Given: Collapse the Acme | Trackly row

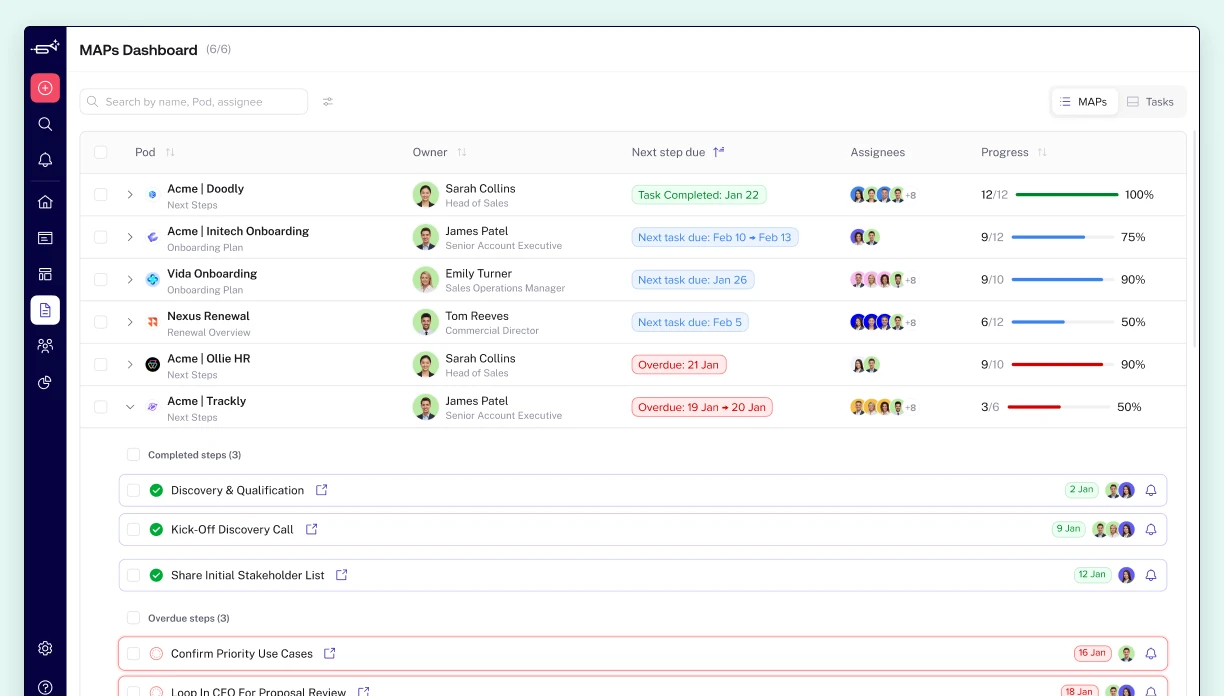Looking at the screenshot, I should 130,407.
